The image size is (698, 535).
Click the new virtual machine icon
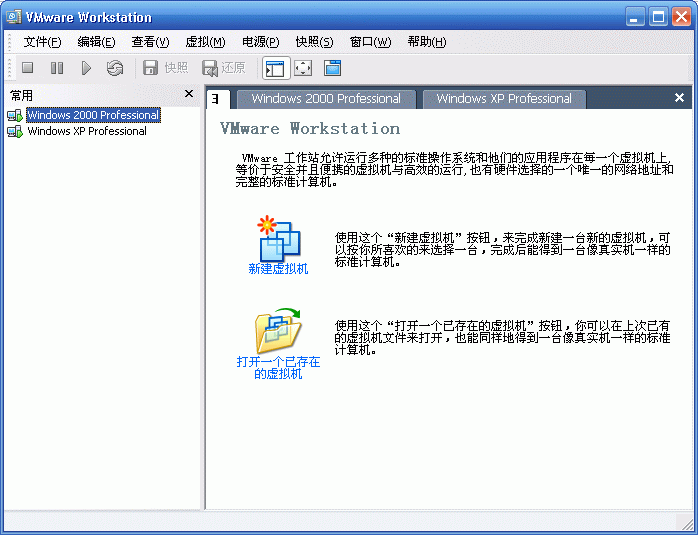[x=279, y=238]
